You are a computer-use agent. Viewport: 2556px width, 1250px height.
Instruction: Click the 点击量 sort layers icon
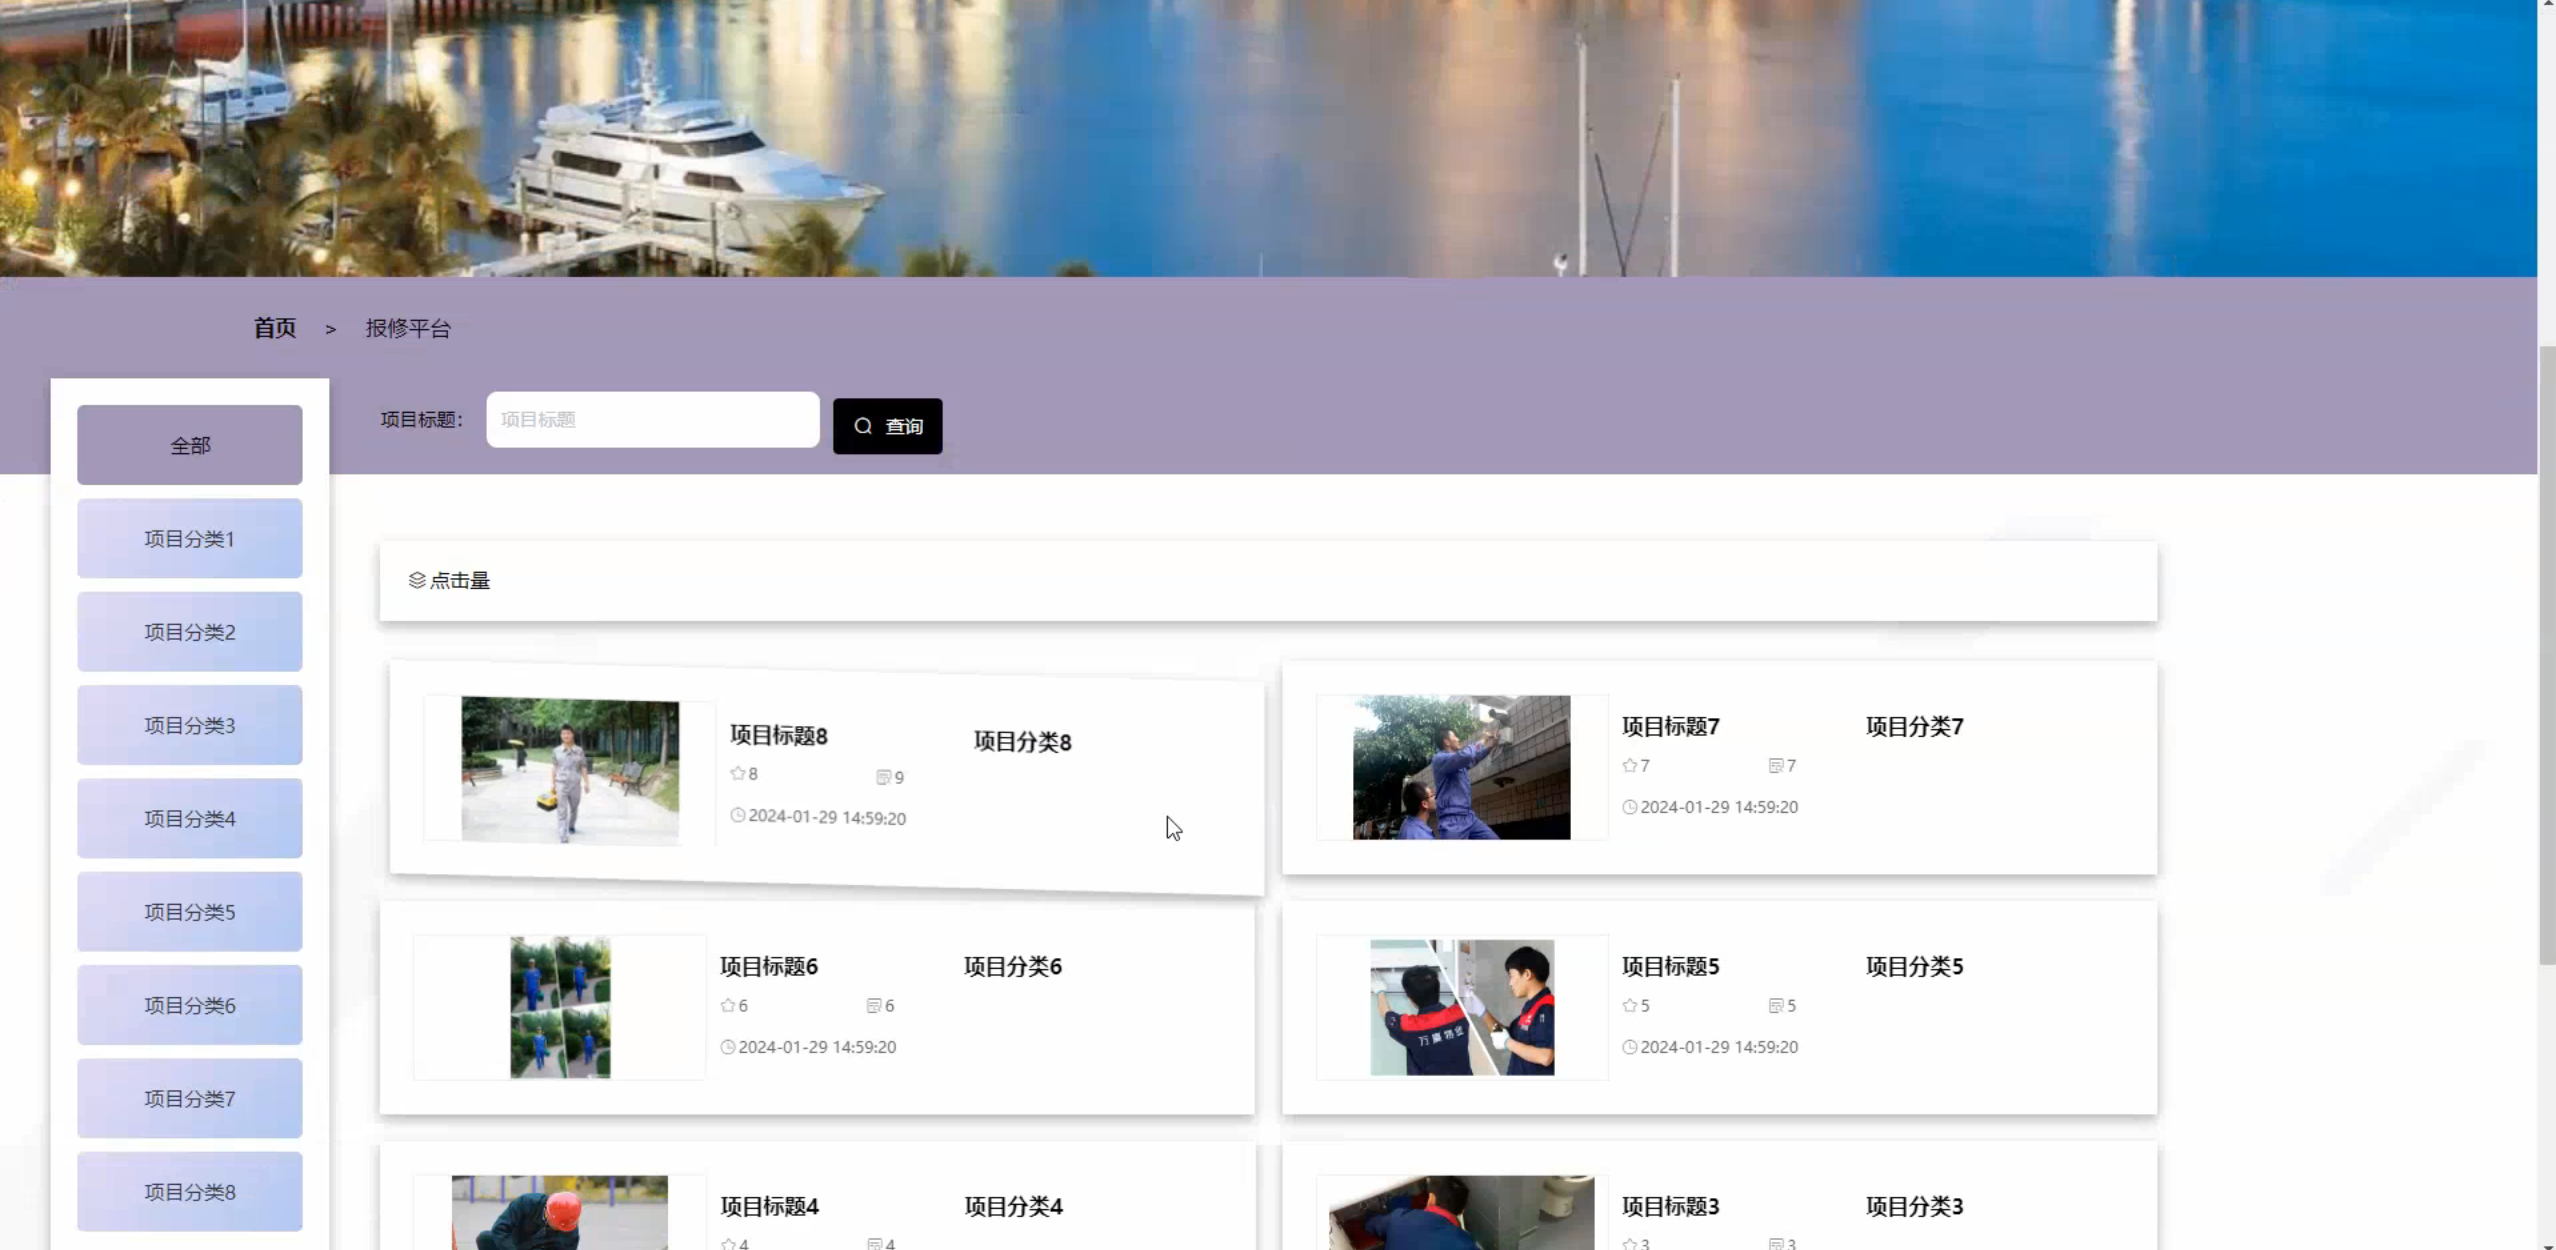coord(417,580)
